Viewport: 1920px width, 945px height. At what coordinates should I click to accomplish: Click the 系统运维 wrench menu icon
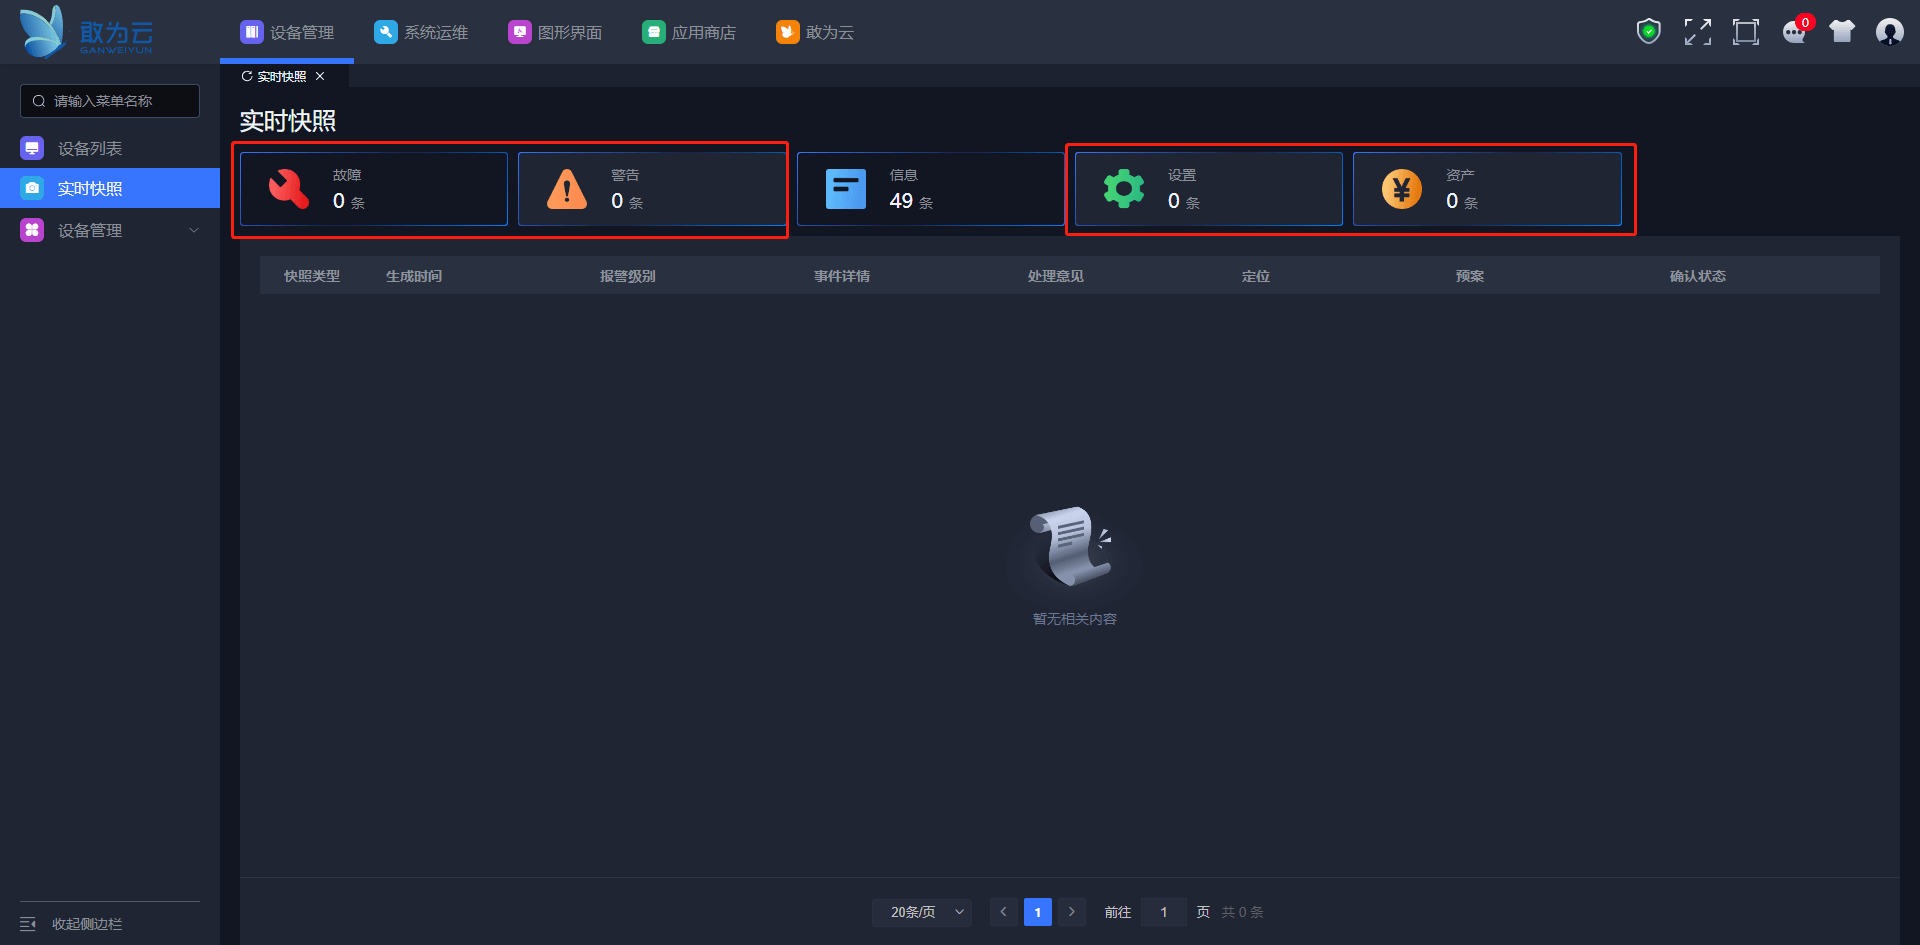pyautogui.click(x=386, y=32)
